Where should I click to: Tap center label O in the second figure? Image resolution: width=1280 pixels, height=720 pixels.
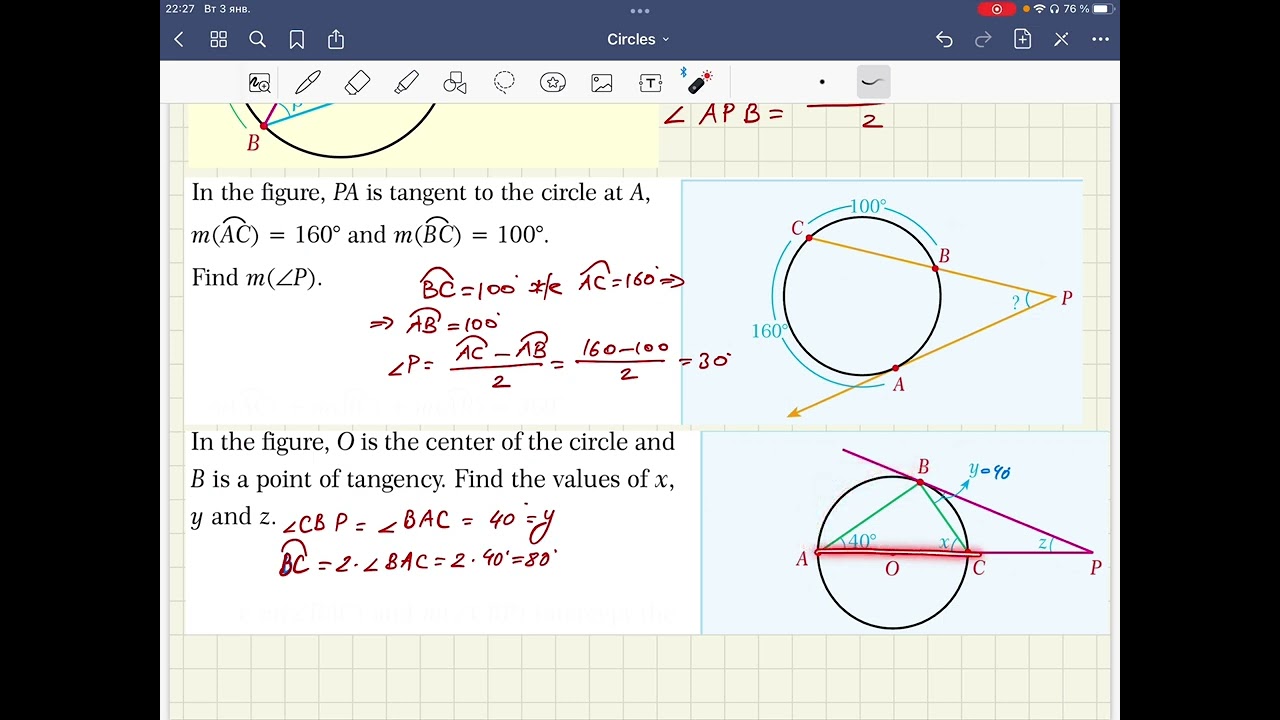[x=892, y=569]
